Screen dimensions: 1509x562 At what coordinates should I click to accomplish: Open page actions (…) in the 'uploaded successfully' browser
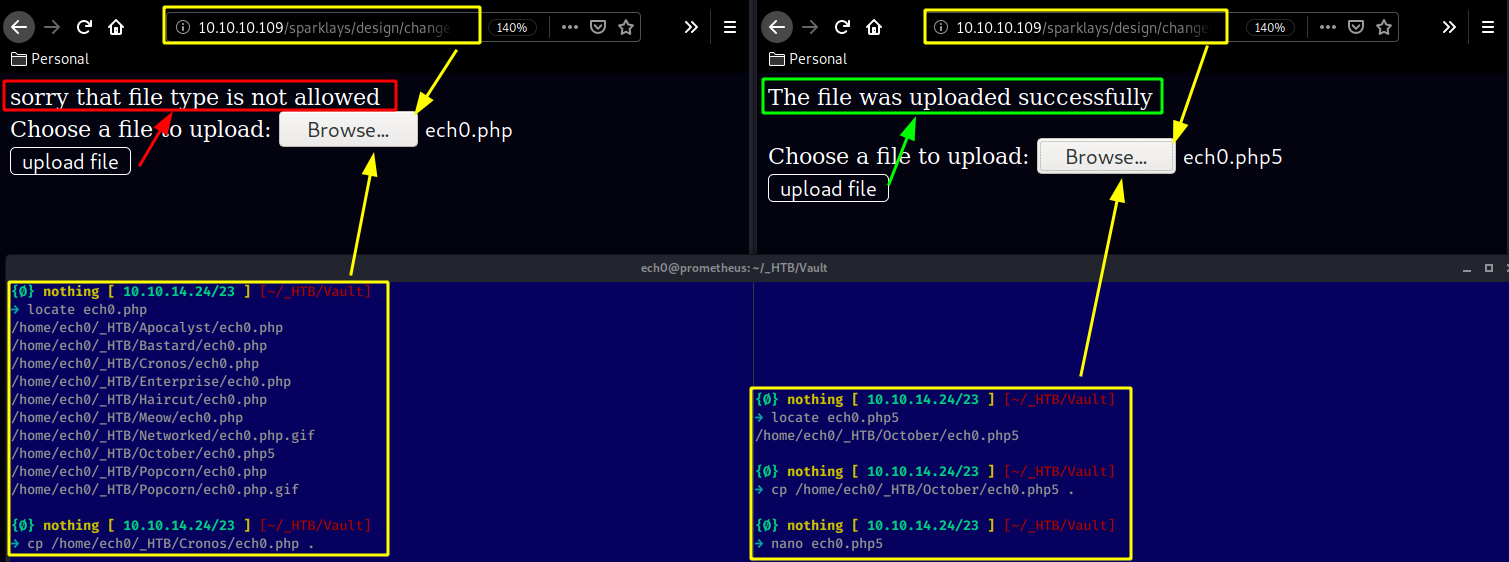coord(1328,27)
